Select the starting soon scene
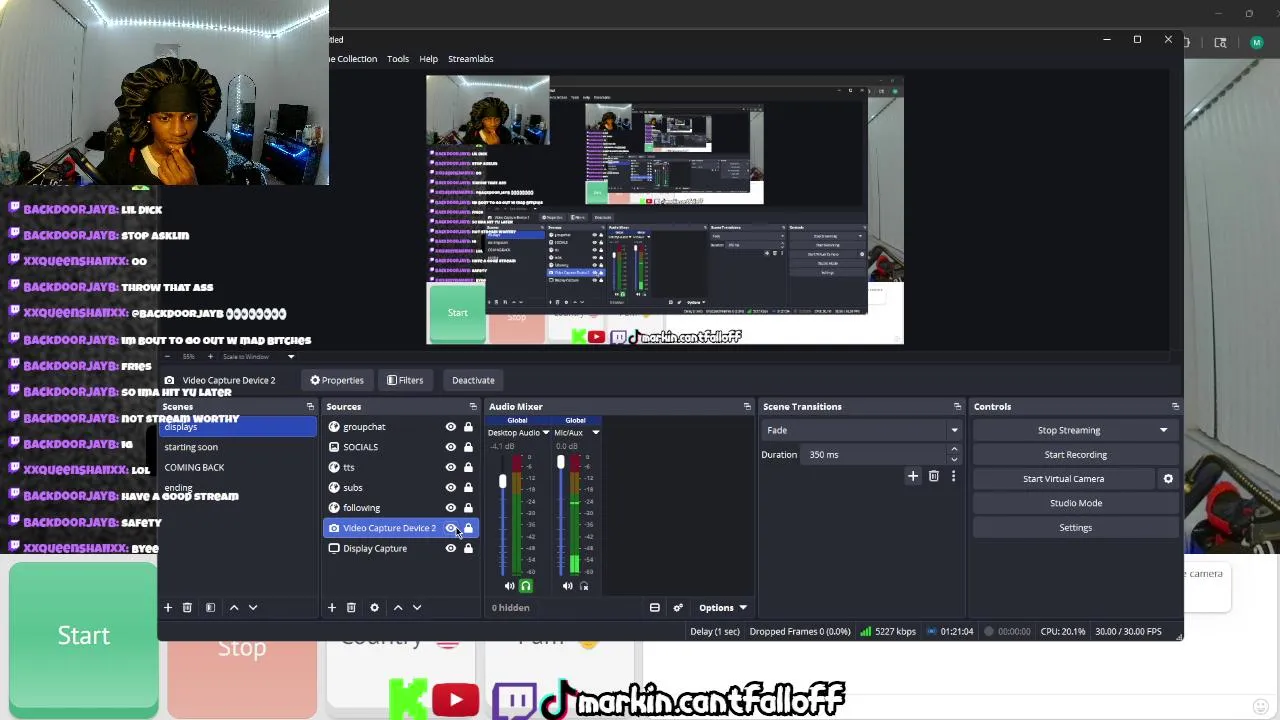Image resolution: width=1280 pixels, height=720 pixels. click(x=238, y=447)
